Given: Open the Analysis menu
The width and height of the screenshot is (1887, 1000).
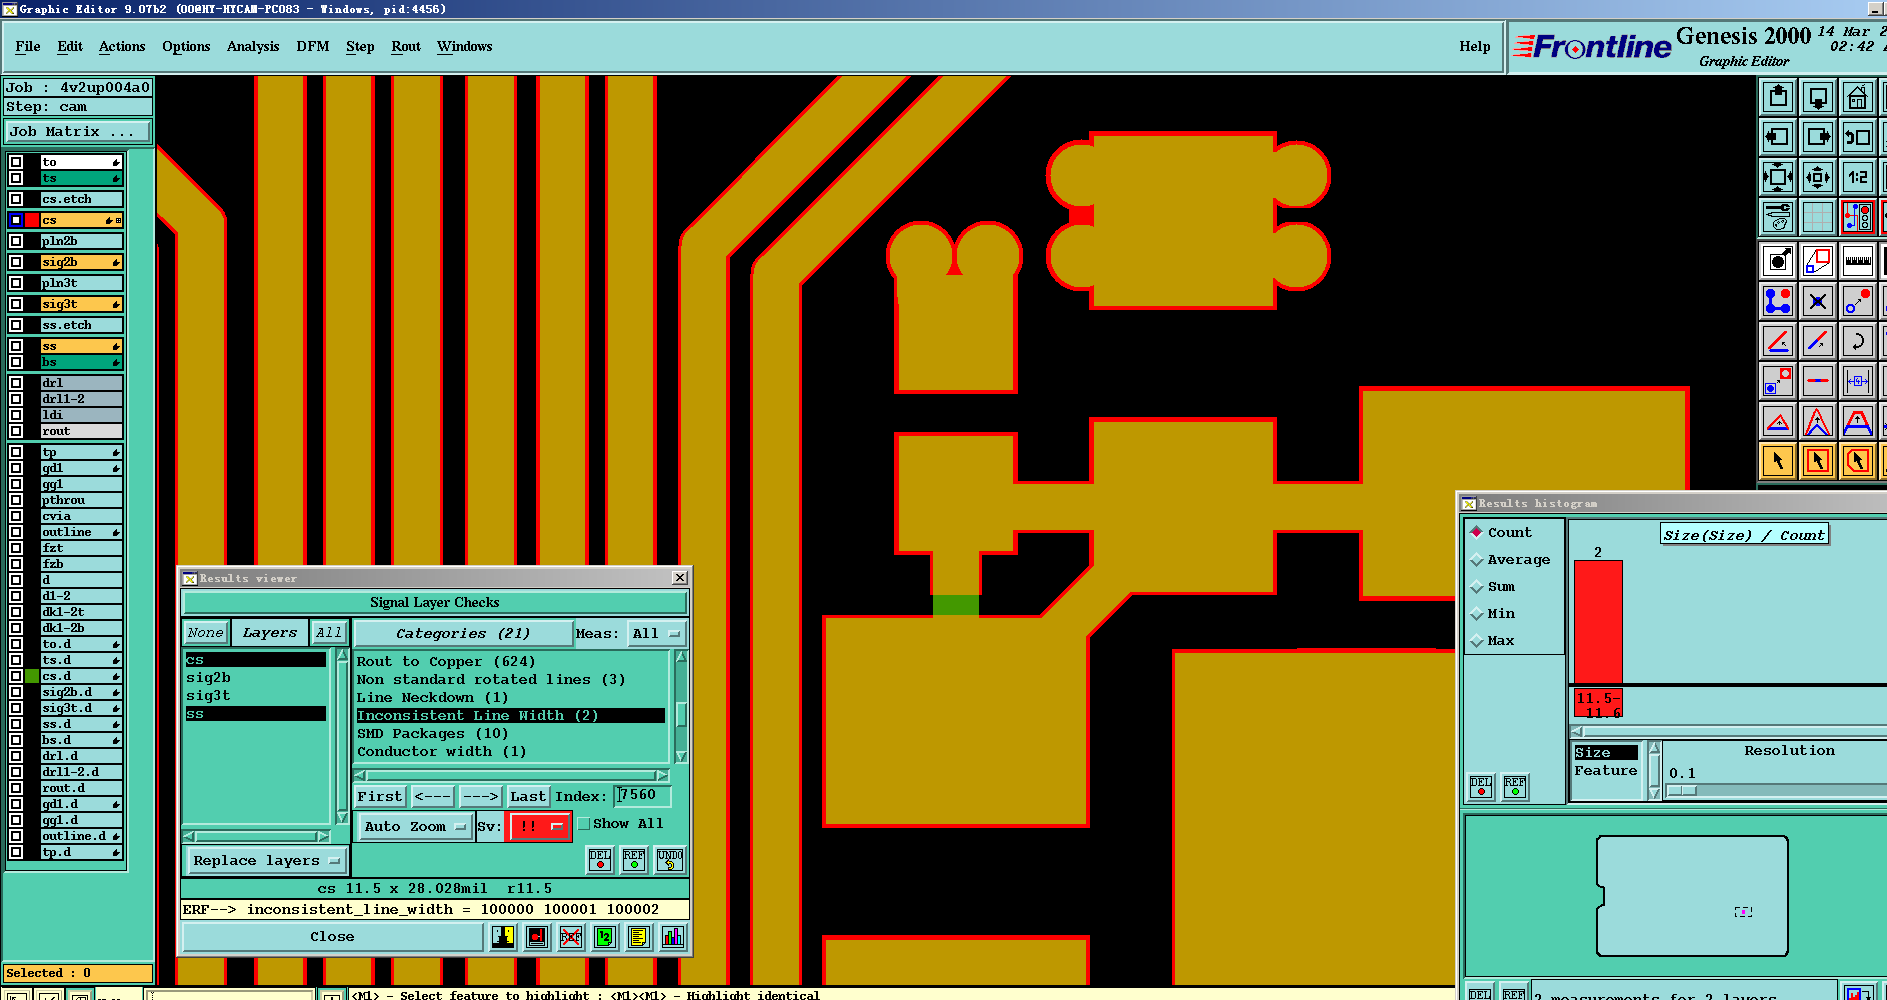Looking at the screenshot, I should pos(253,46).
